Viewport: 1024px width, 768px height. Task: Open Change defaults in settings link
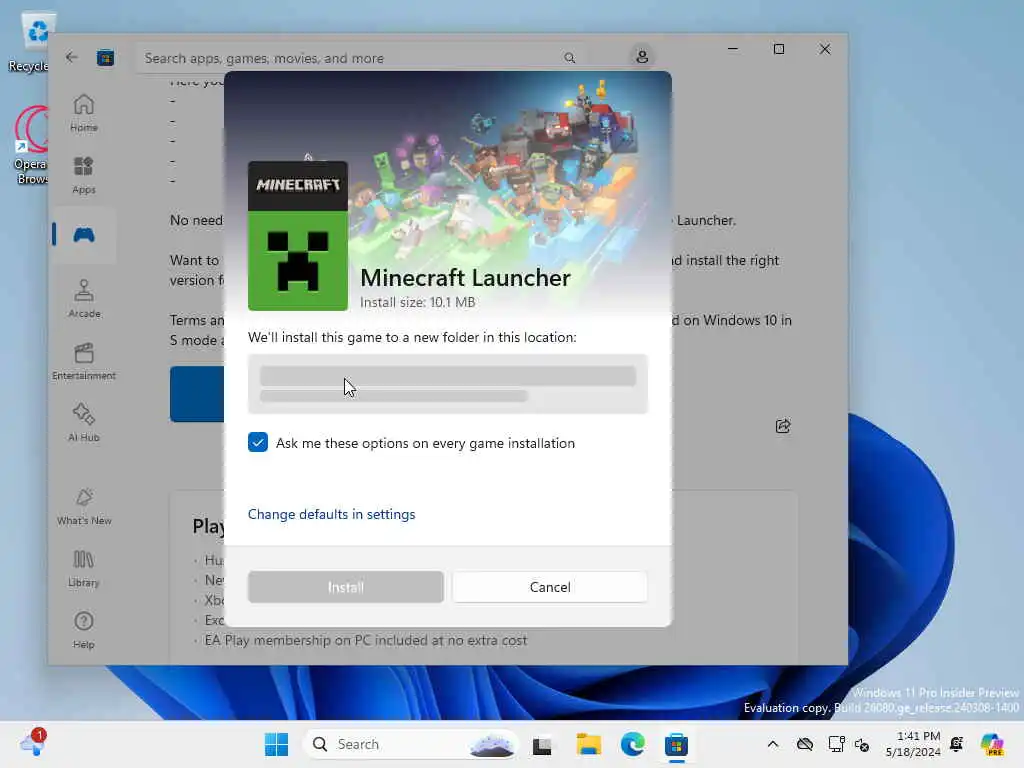(331, 514)
